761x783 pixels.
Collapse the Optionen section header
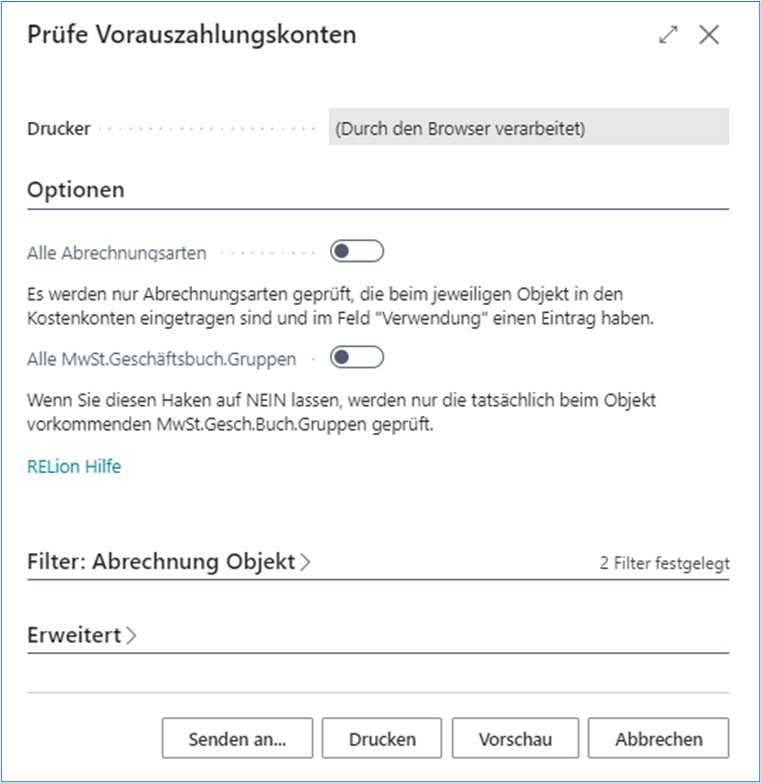(x=76, y=190)
